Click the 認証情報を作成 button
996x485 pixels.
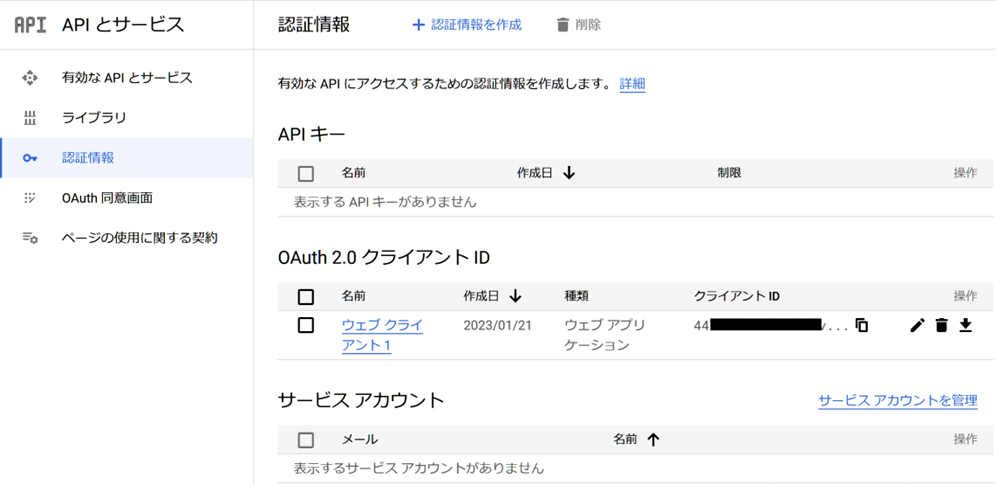click(467, 25)
